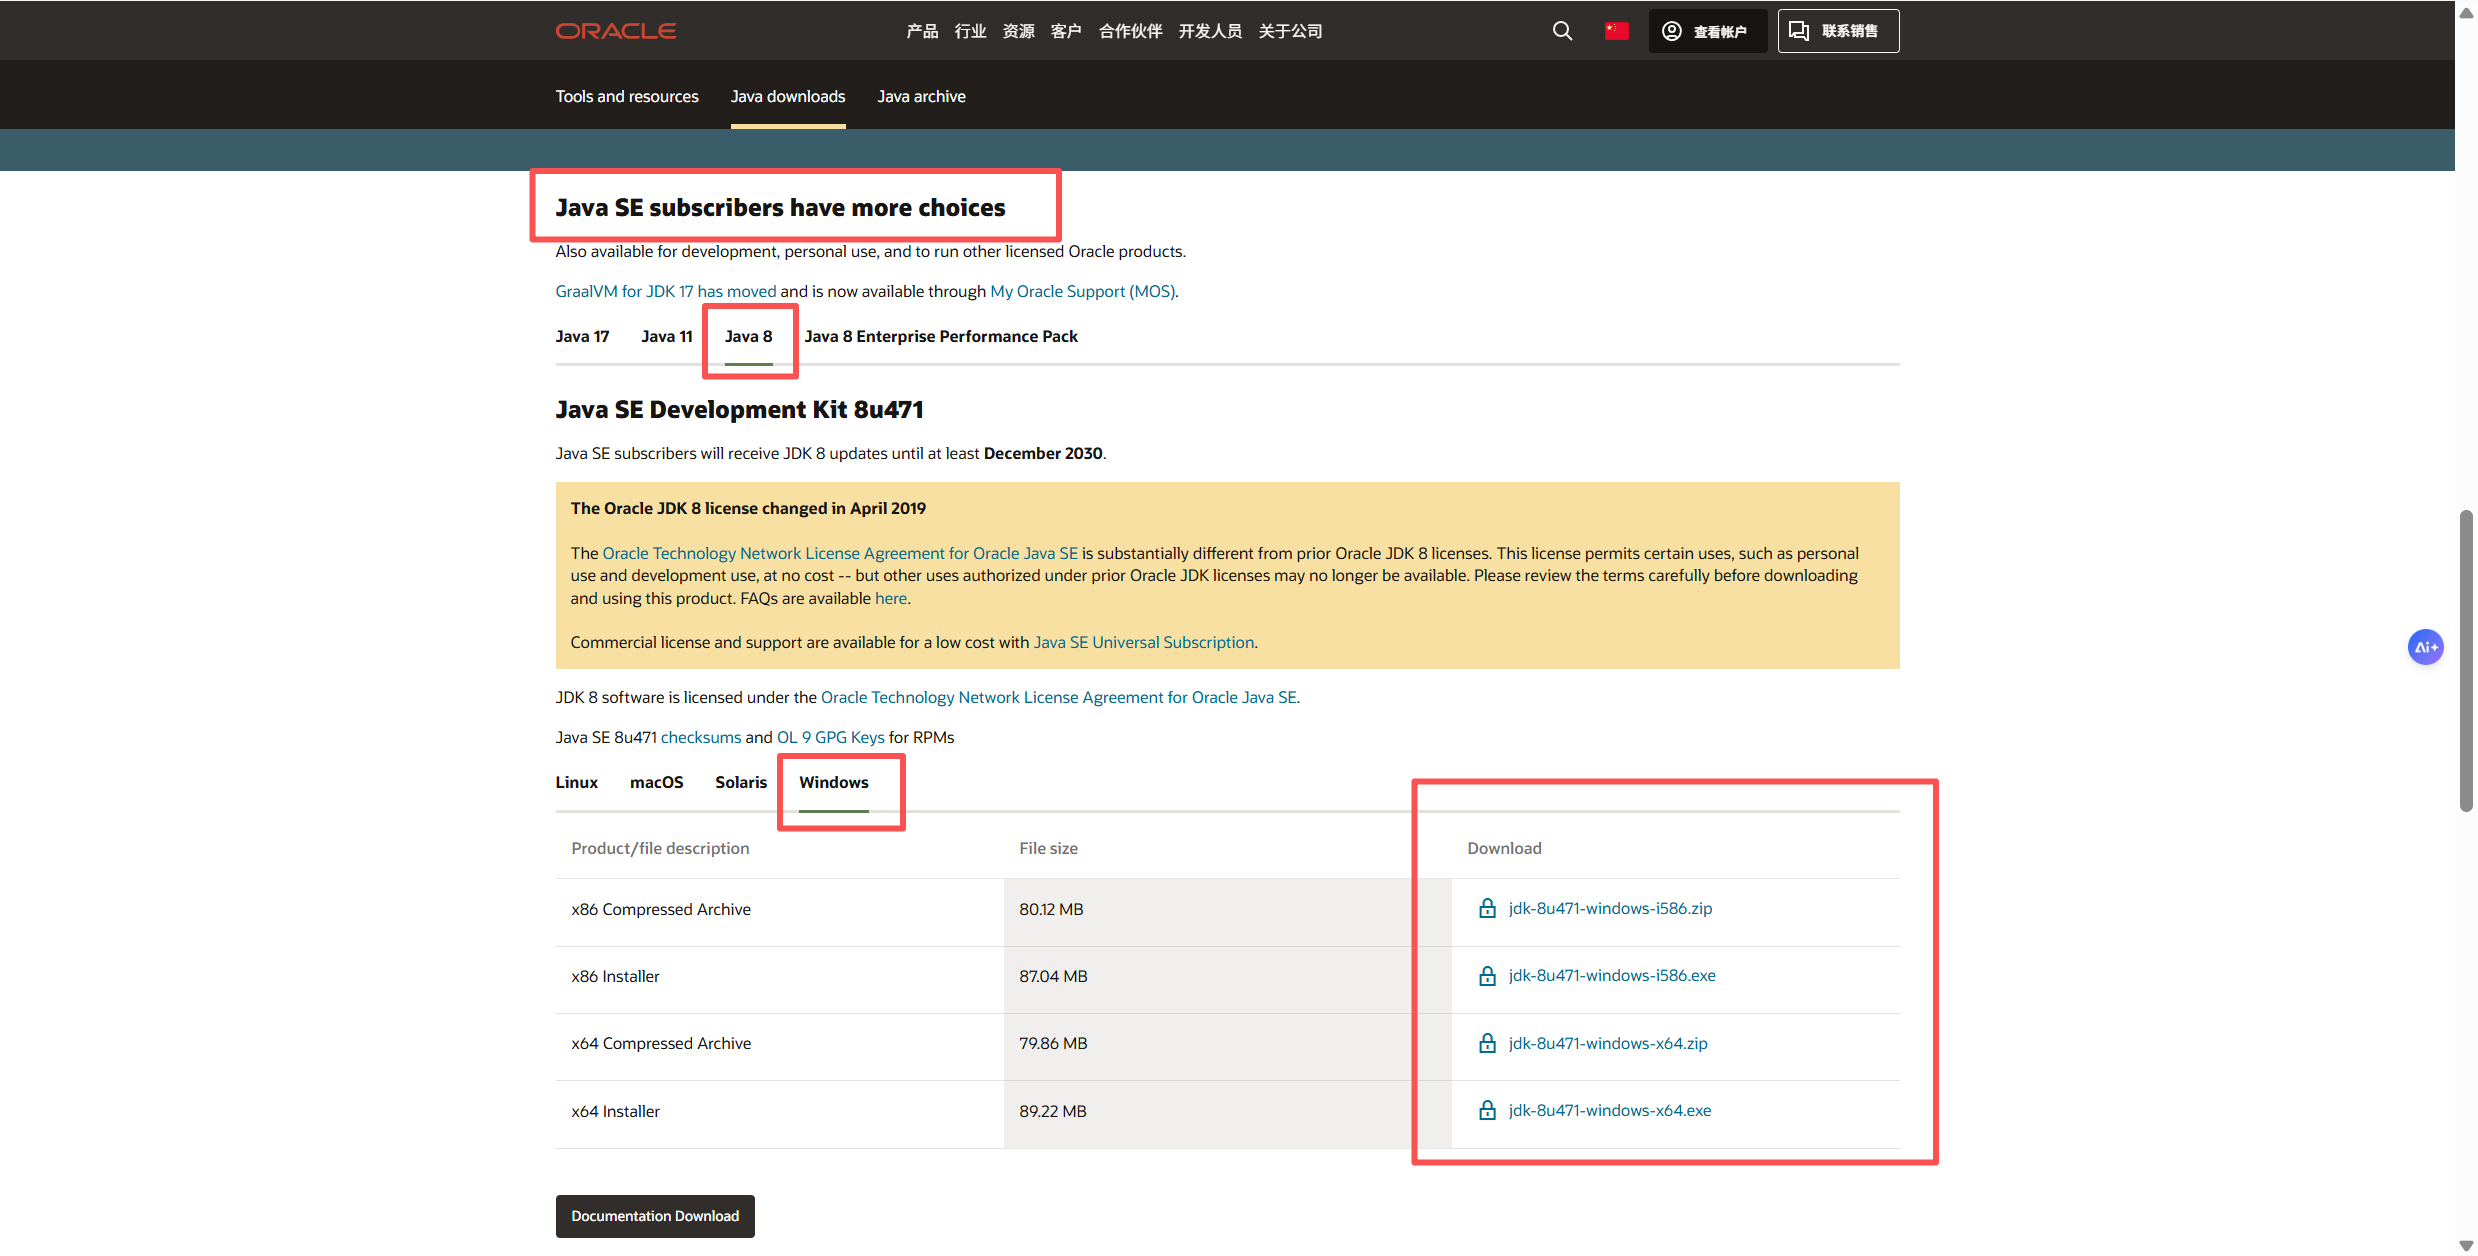The image size is (2478, 1256).
Task: Open the 产品 menu
Action: (x=921, y=31)
